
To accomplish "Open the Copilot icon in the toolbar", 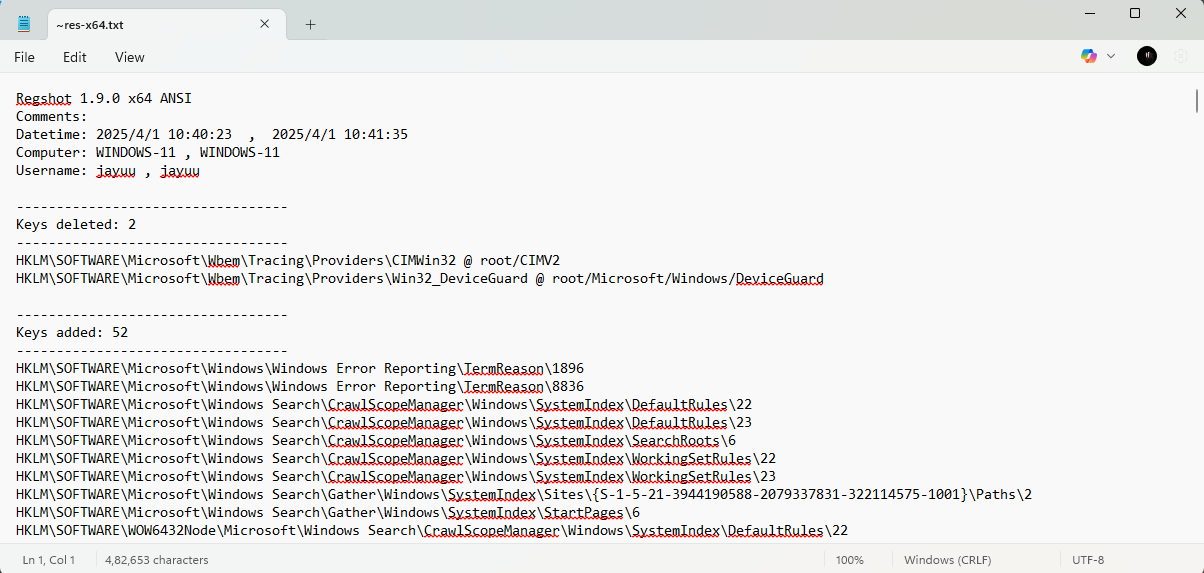I will coord(1089,56).
